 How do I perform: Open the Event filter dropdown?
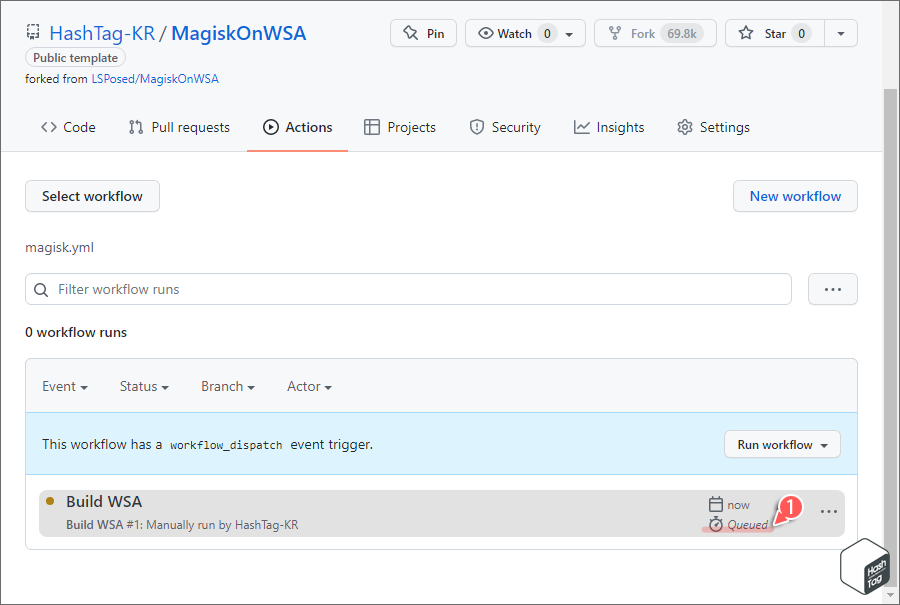point(64,386)
